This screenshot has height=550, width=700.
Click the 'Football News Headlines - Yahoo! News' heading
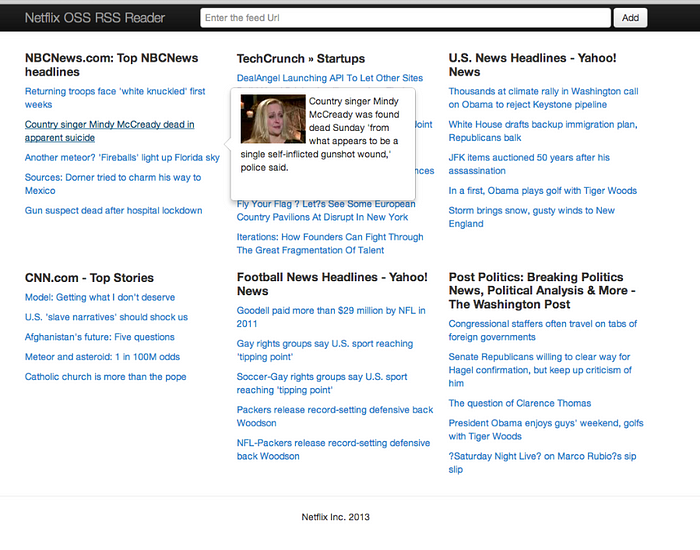click(x=332, y=284)
